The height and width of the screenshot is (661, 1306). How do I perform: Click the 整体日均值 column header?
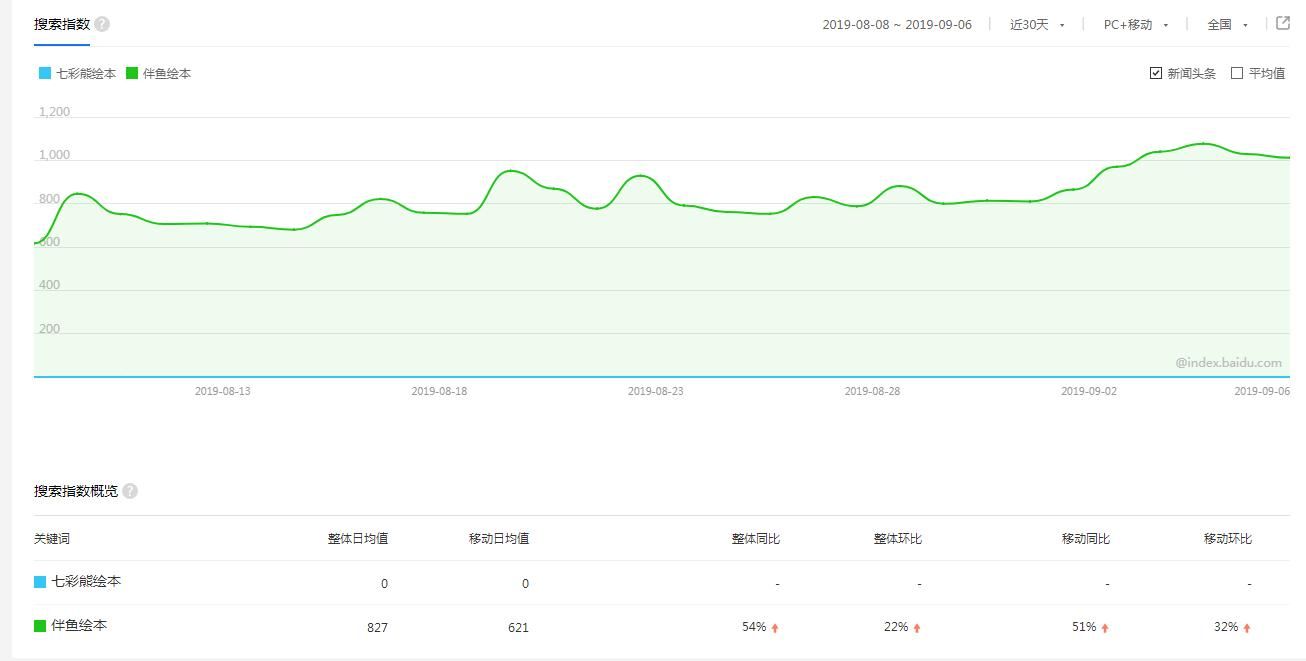[x=358, y=539]
